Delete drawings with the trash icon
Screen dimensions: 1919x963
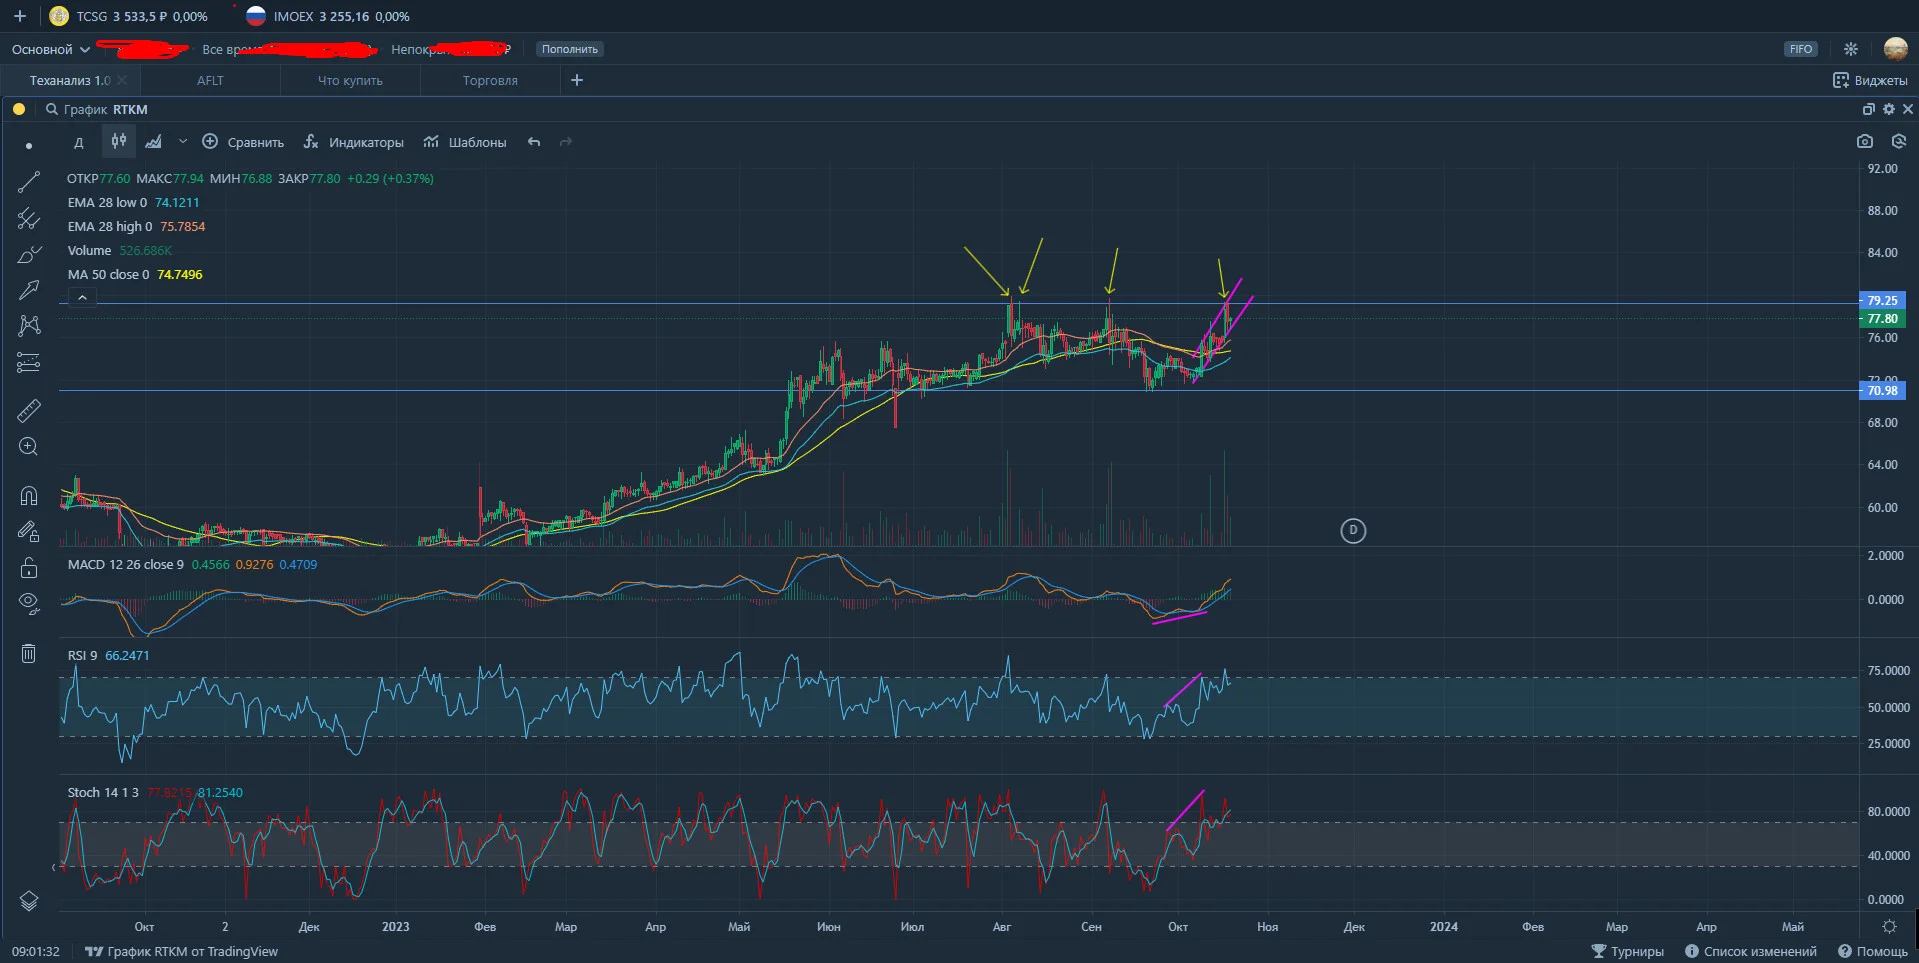29,653
